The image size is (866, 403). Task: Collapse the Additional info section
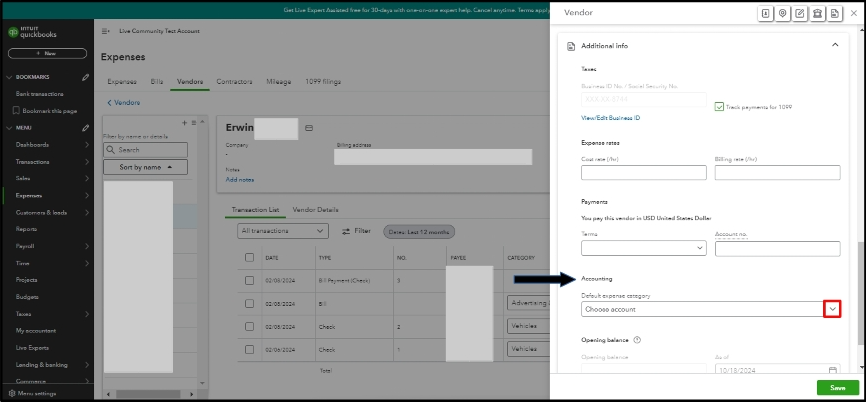[x=834, y=45]
